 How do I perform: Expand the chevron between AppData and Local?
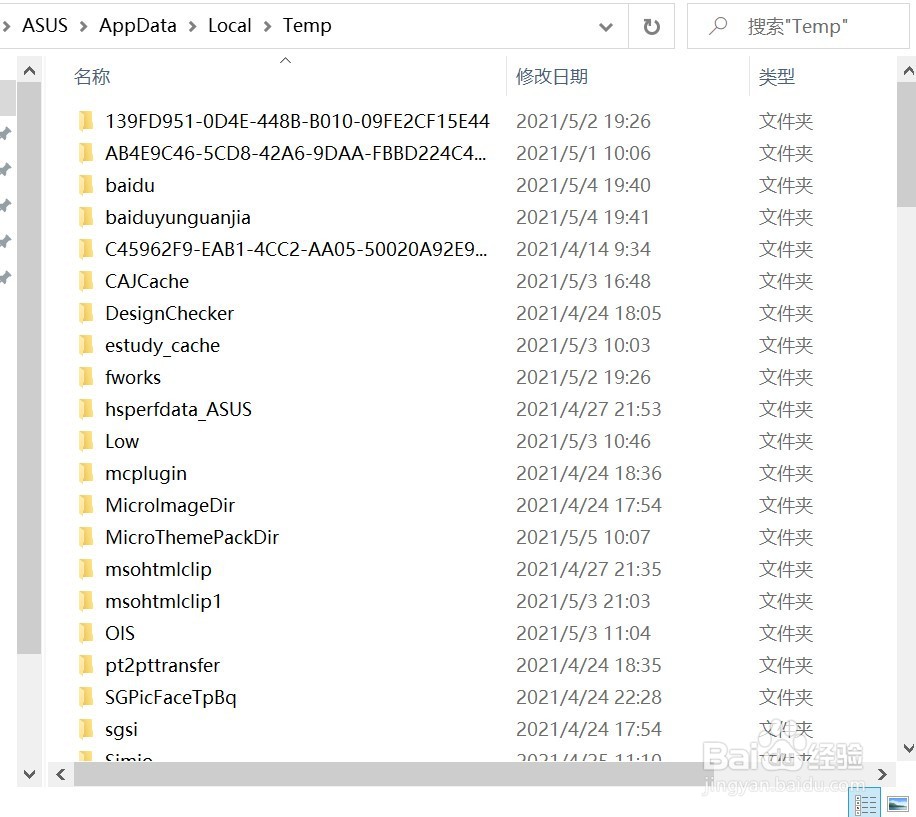pos(192,26)
